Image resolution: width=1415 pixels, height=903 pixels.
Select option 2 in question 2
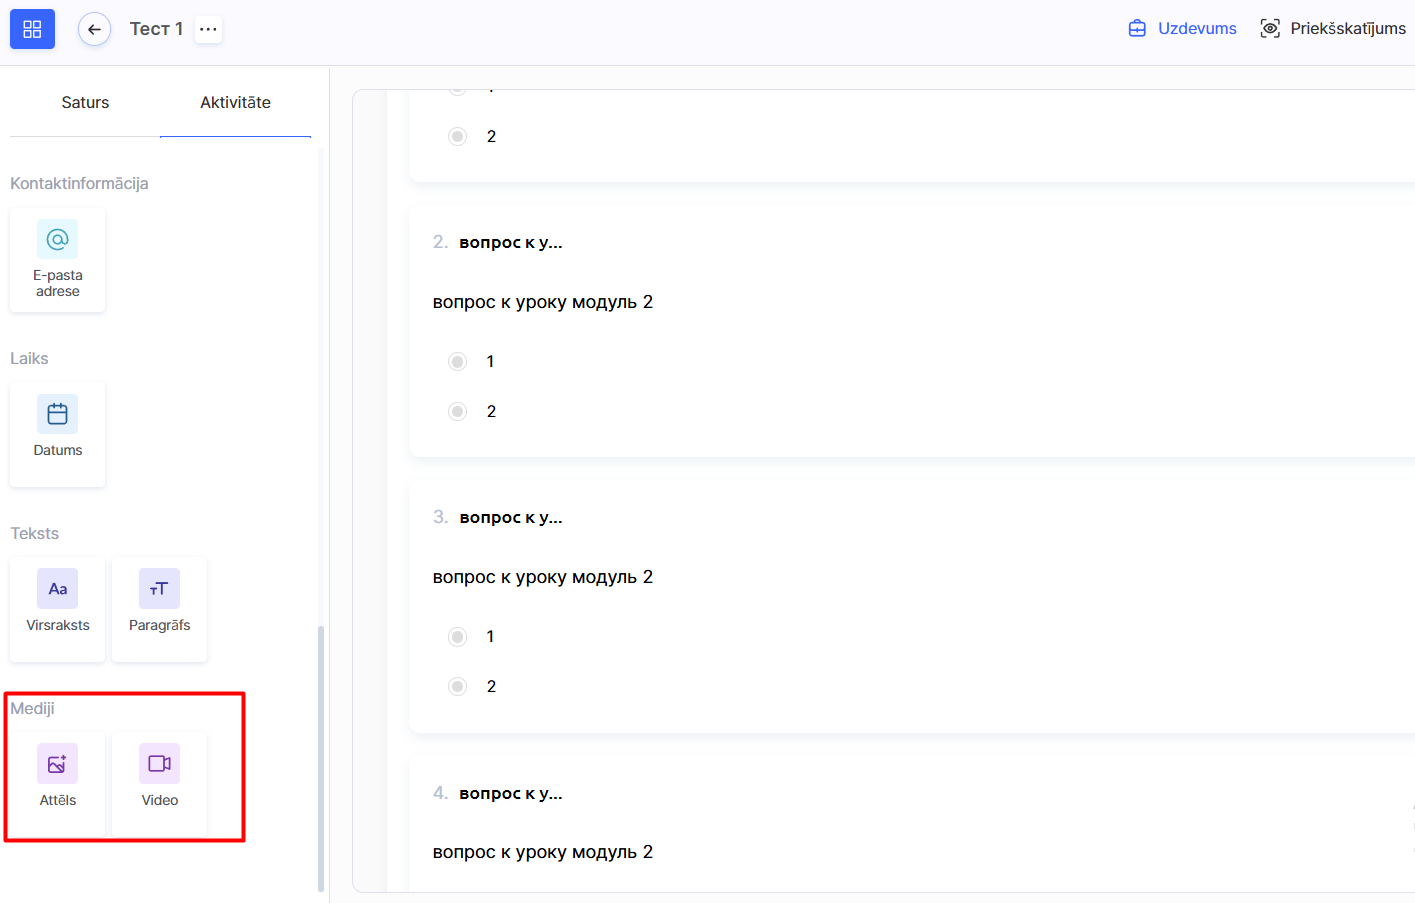[x=458, y=412]
